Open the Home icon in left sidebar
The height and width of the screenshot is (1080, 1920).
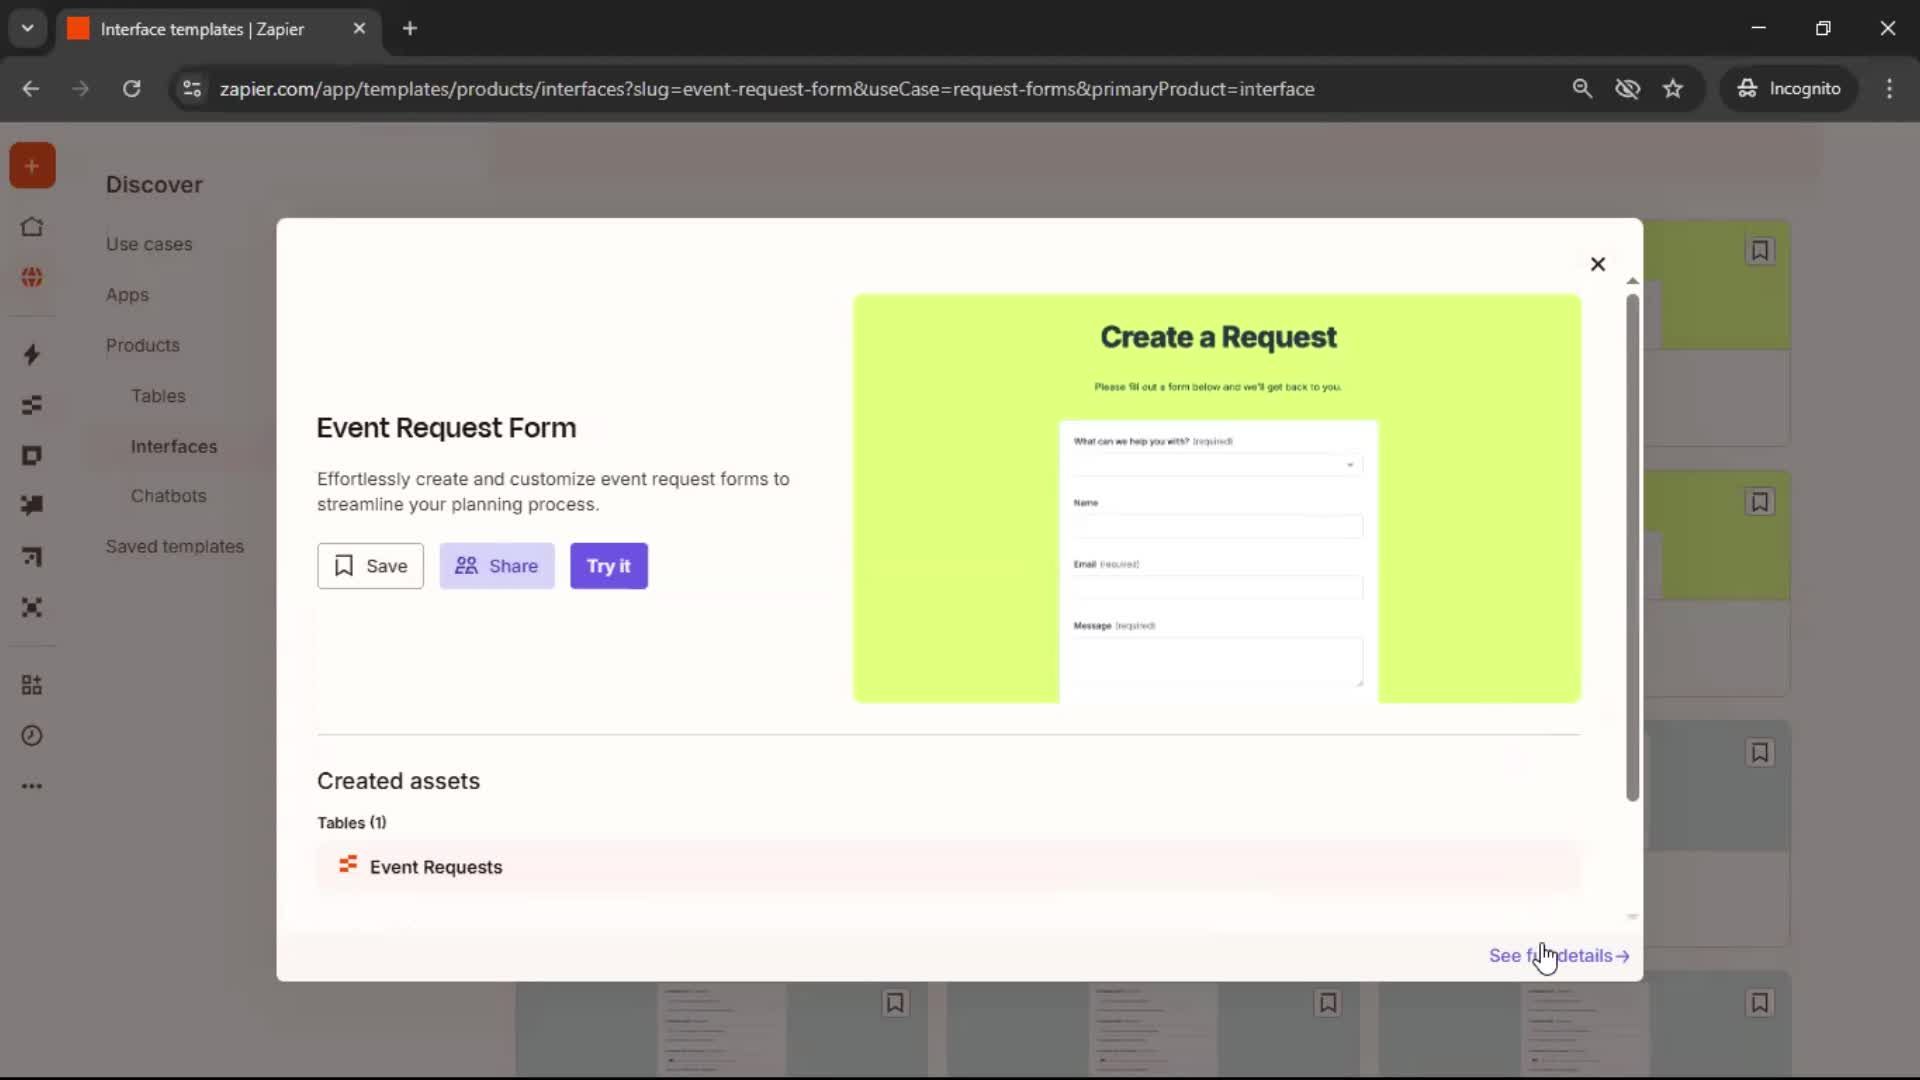click(x=32, y=227)
